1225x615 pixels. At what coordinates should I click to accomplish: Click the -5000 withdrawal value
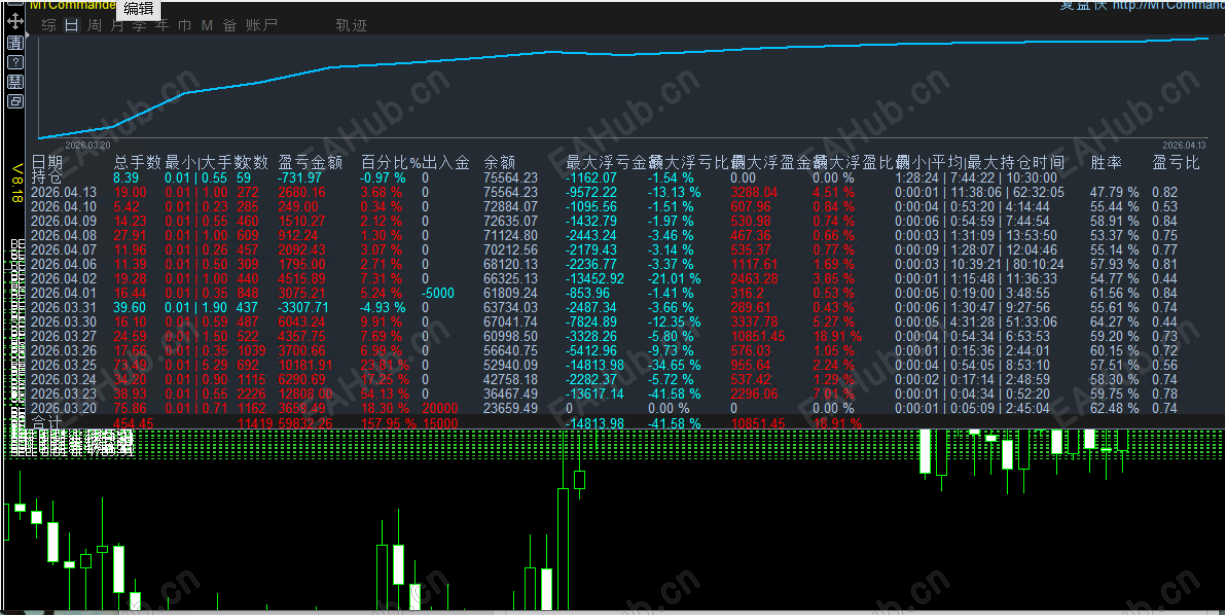pyautogui.click(x=439, y=294)
